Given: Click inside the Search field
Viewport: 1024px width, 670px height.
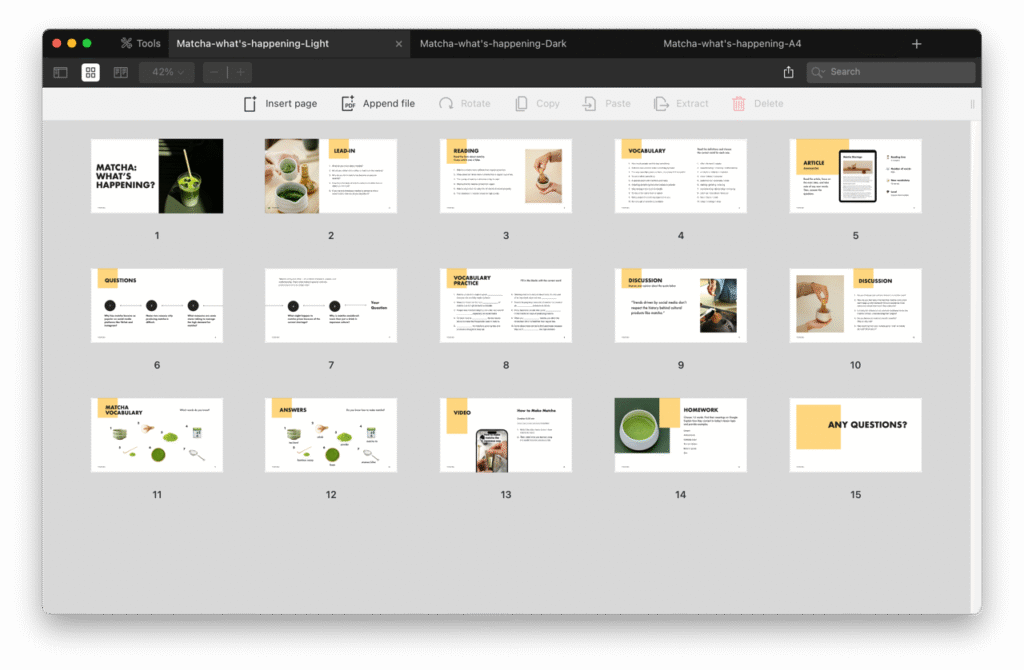Looking at the screenshot, I should tap(890, 72).
